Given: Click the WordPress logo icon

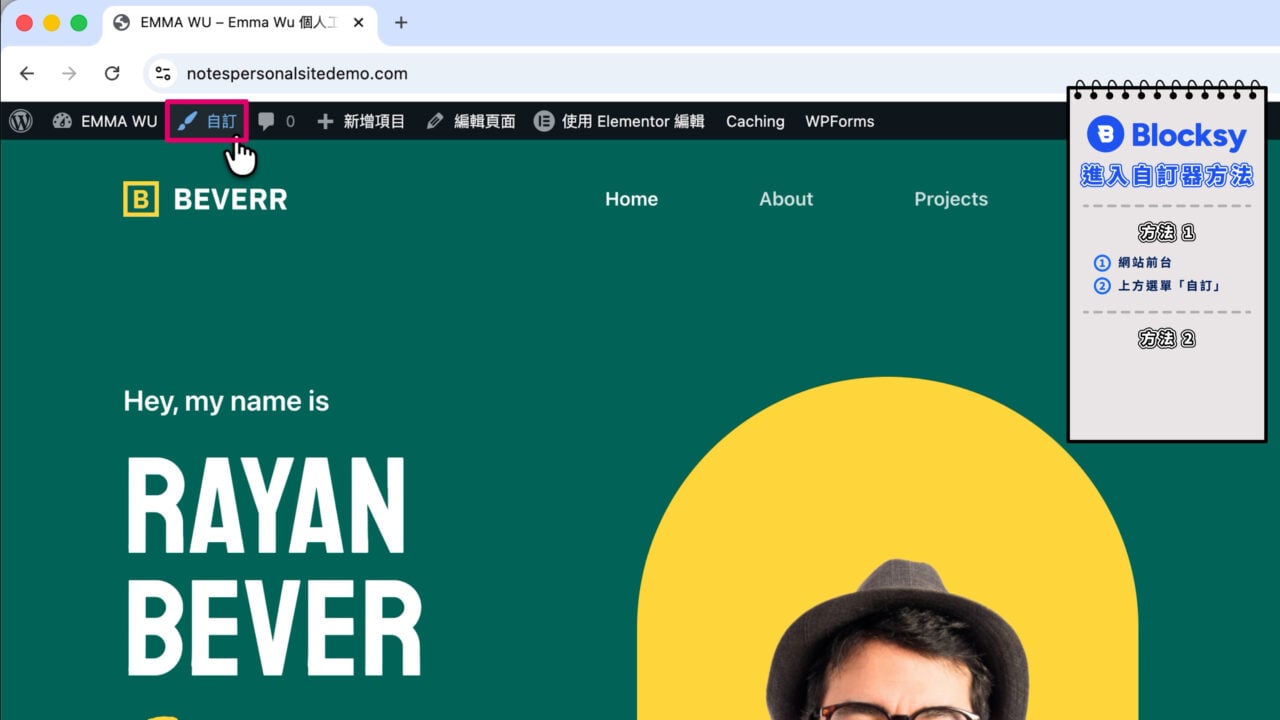Looking at the screenshot, I should point(21,121).
